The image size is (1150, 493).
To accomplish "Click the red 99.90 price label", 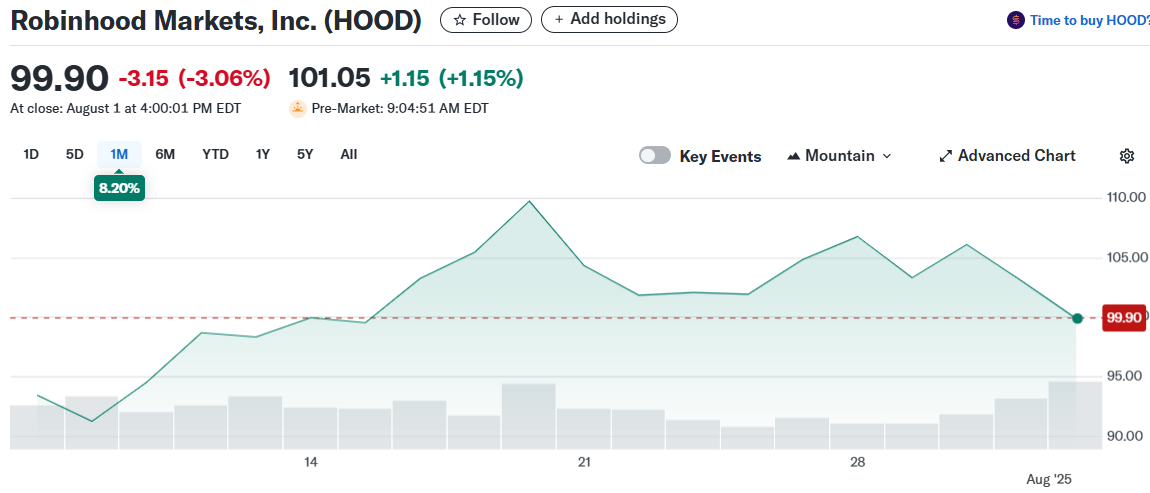I will click(1124, 318).
